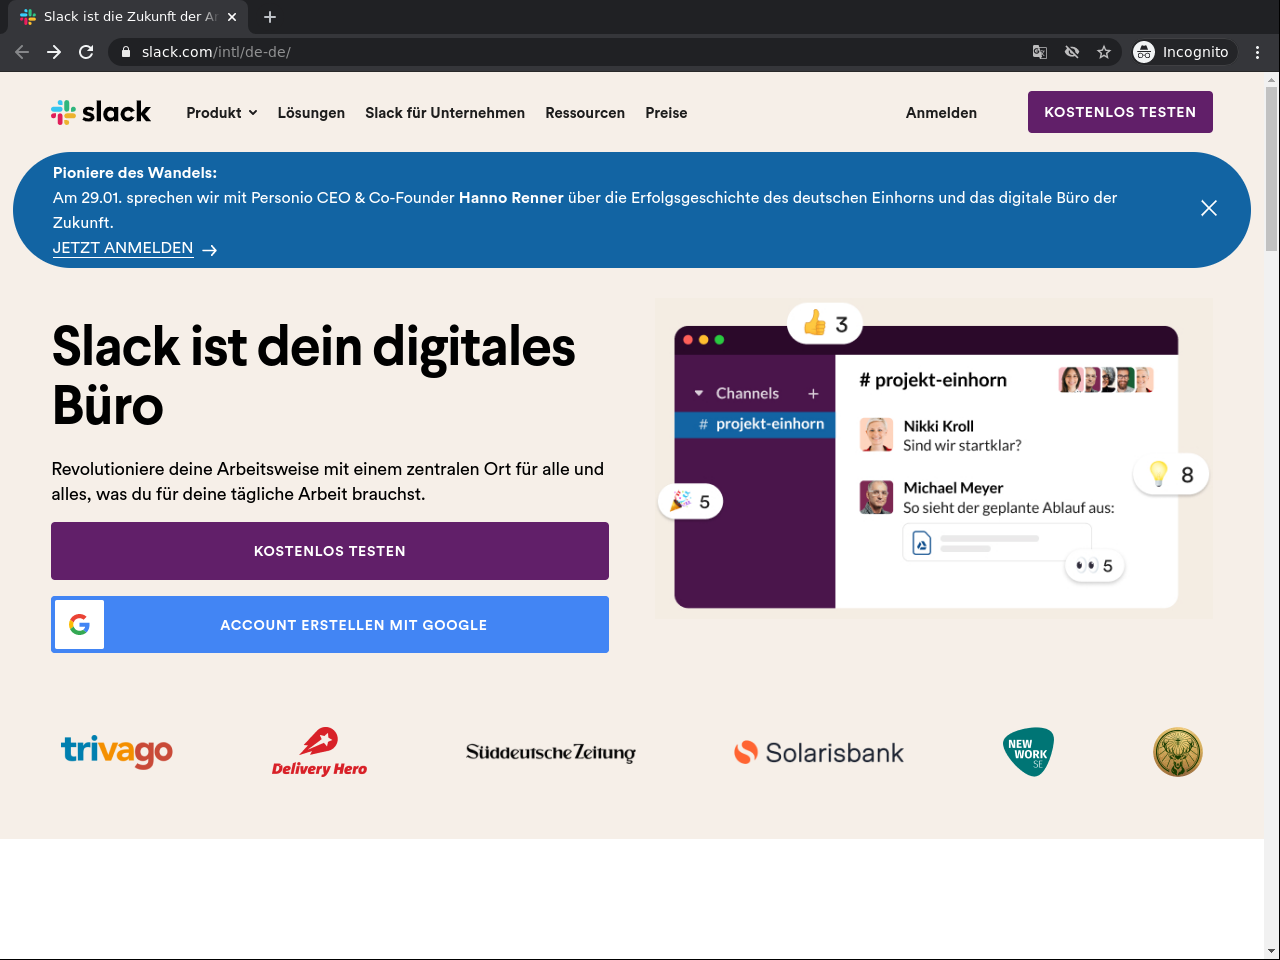Click the trivago logo
The height and width of the screenshot is (960, 1280).
coord(117,752)
